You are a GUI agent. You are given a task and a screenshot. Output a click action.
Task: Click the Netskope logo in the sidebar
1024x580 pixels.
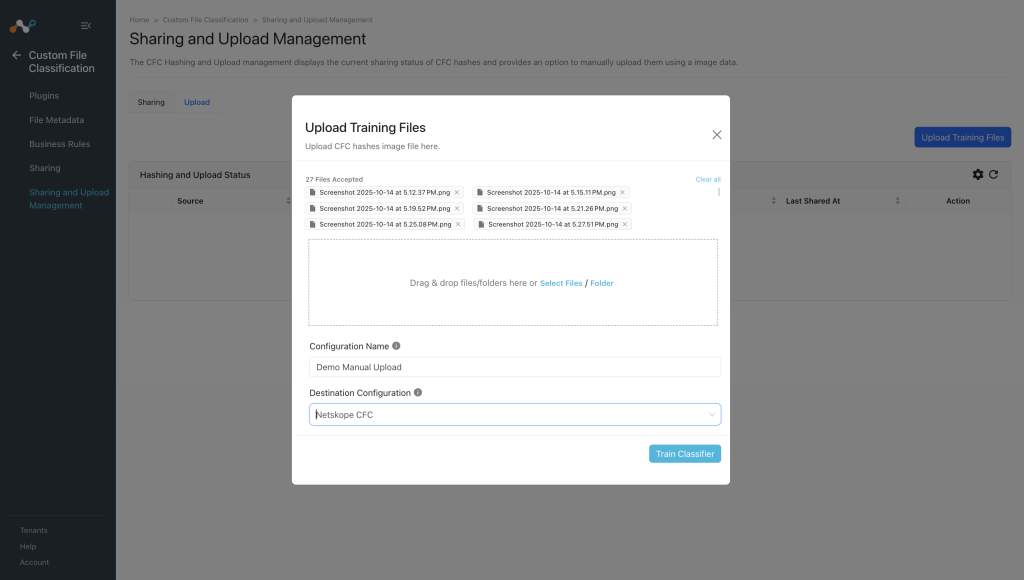(23, 26)
